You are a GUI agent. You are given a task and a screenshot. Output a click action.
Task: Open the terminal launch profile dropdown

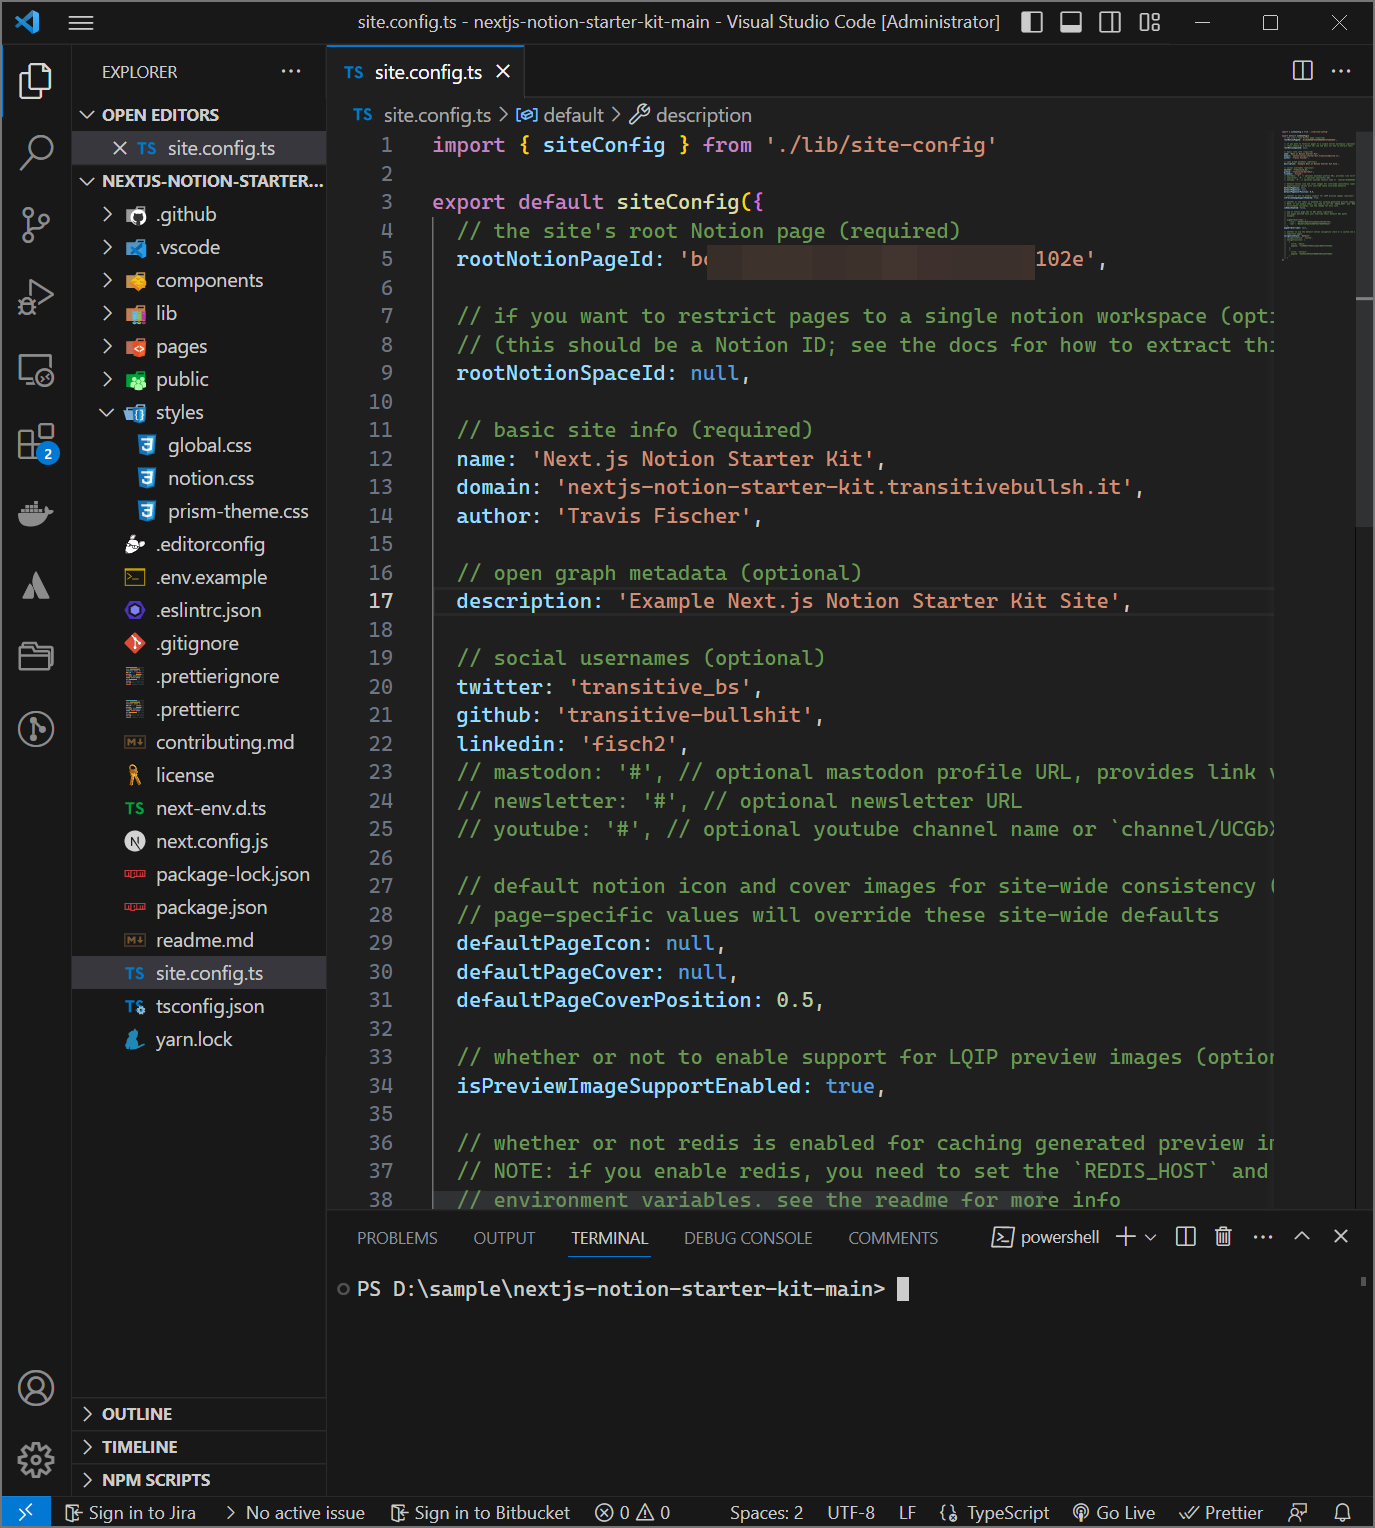point(1151,1237)
